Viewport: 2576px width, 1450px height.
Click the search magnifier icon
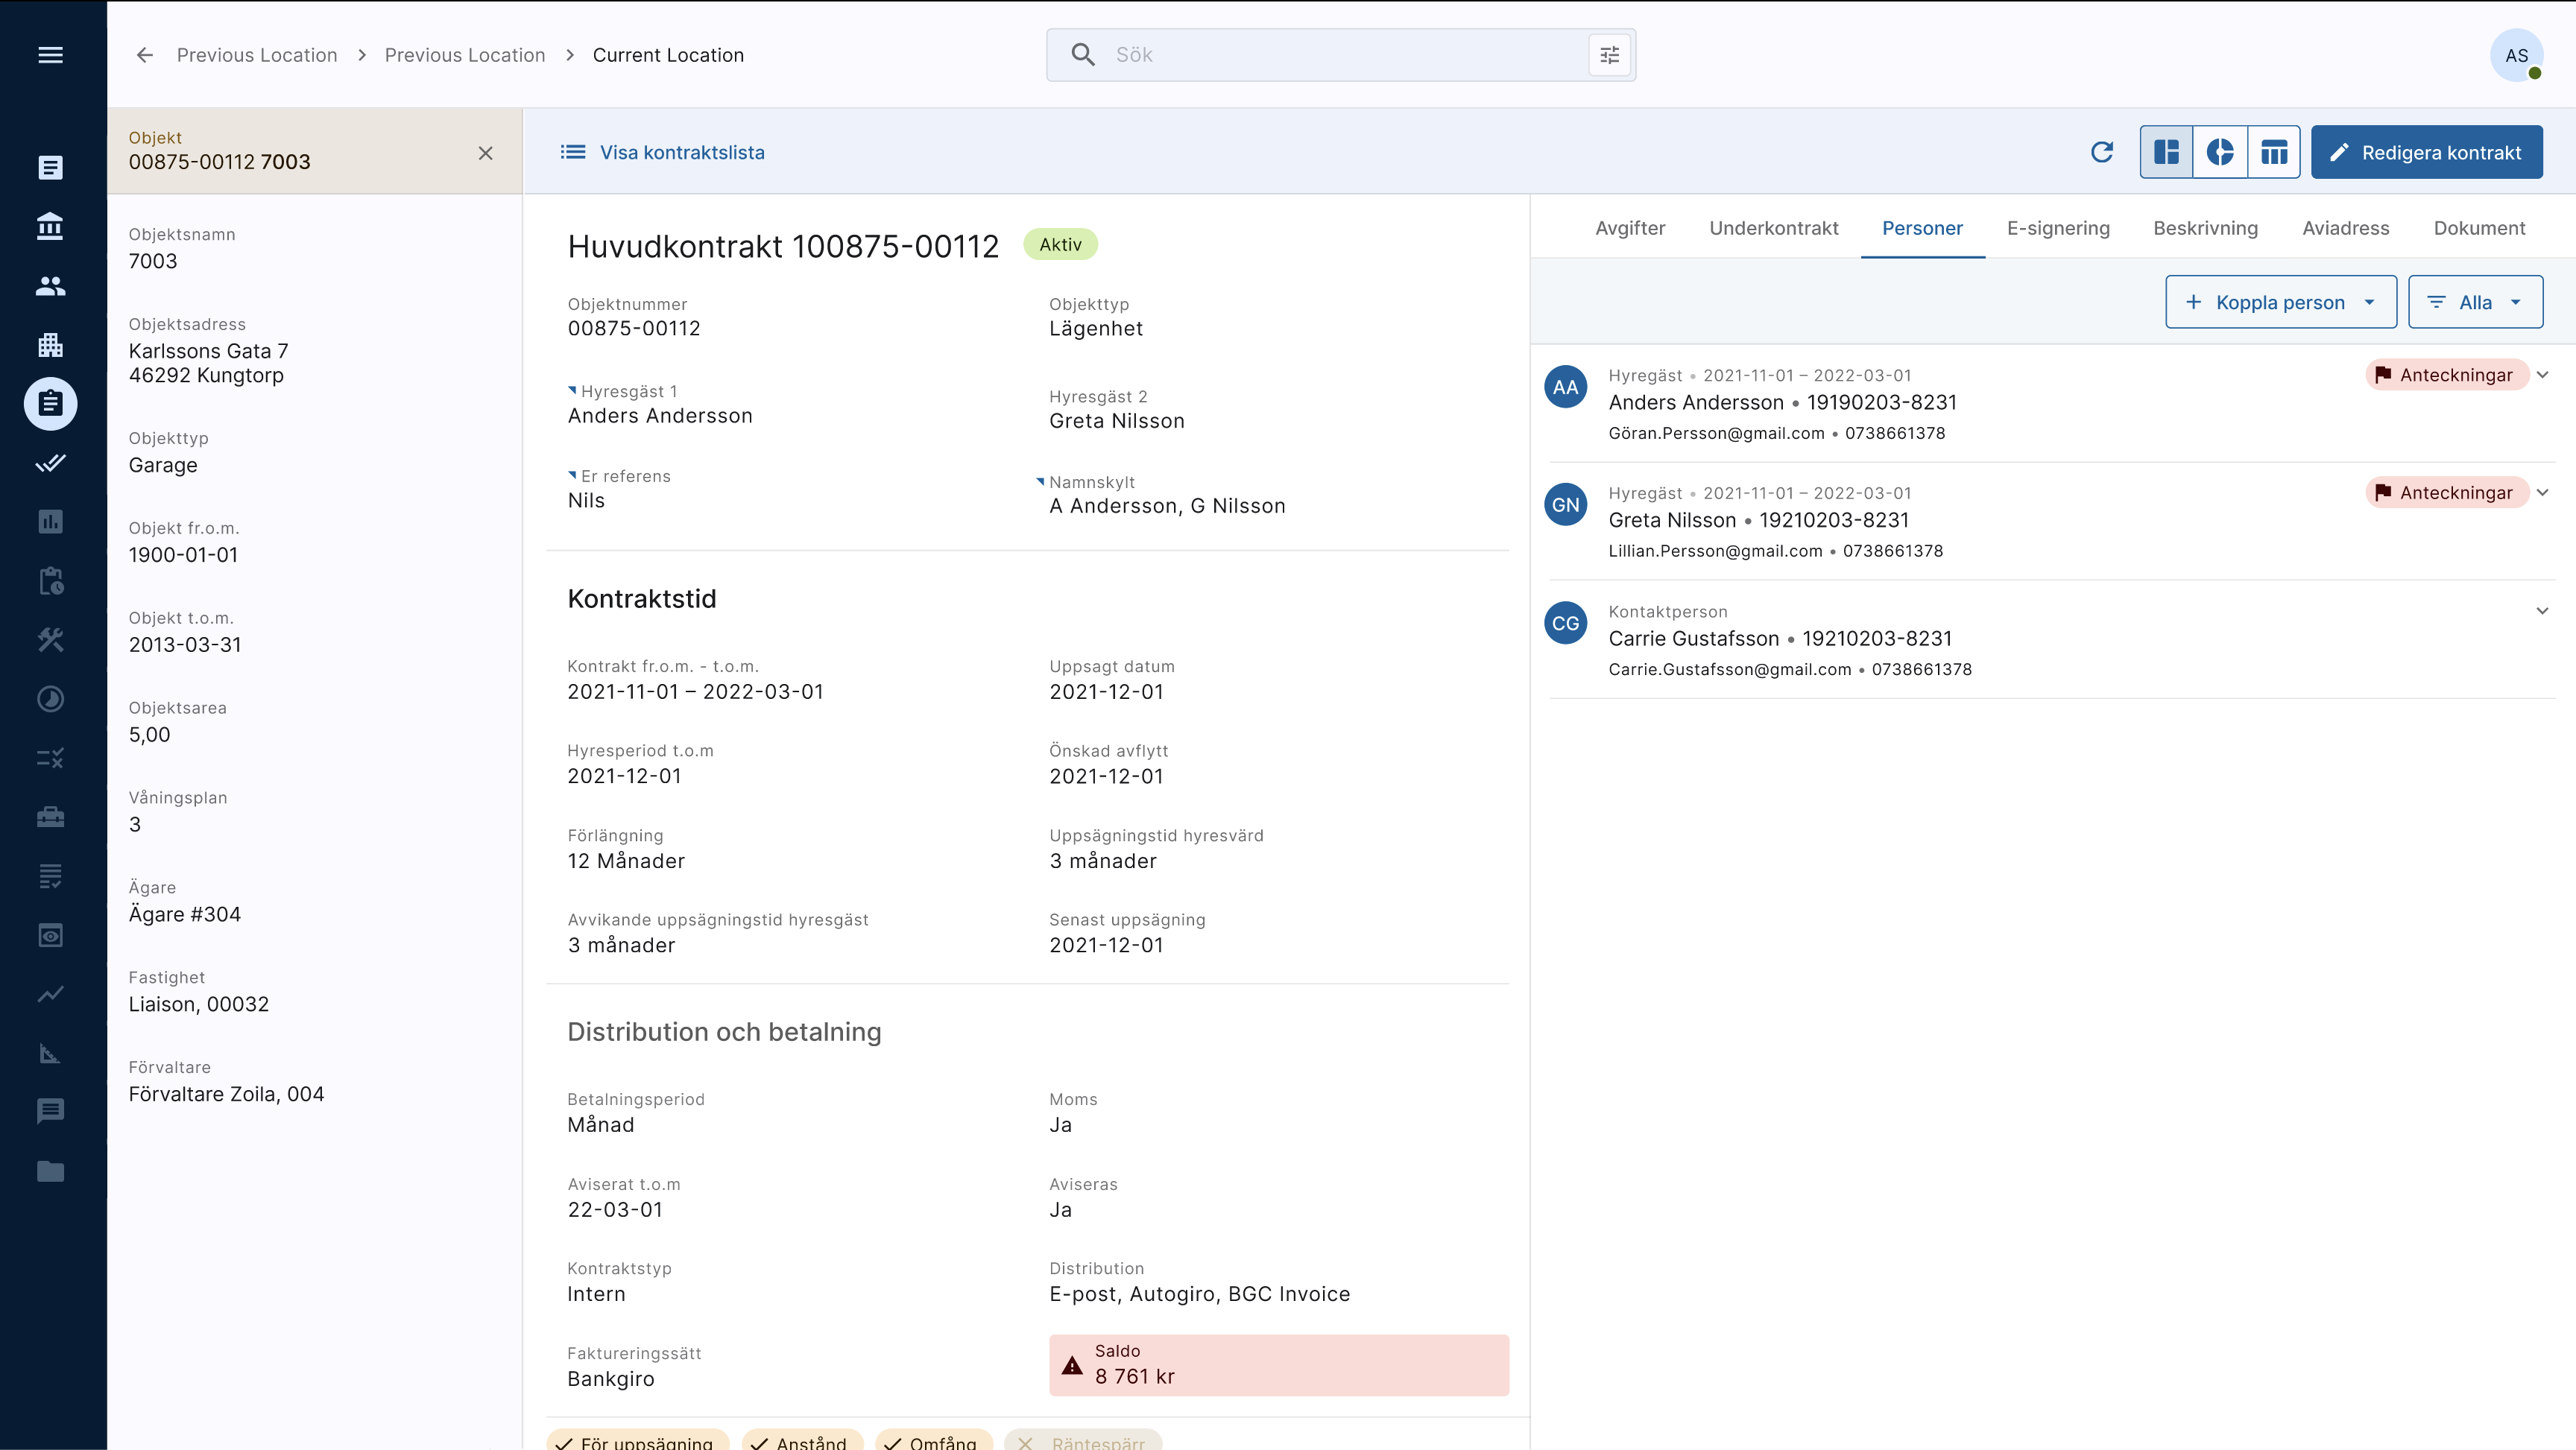pyautogui.click(x=1083, y=55)
